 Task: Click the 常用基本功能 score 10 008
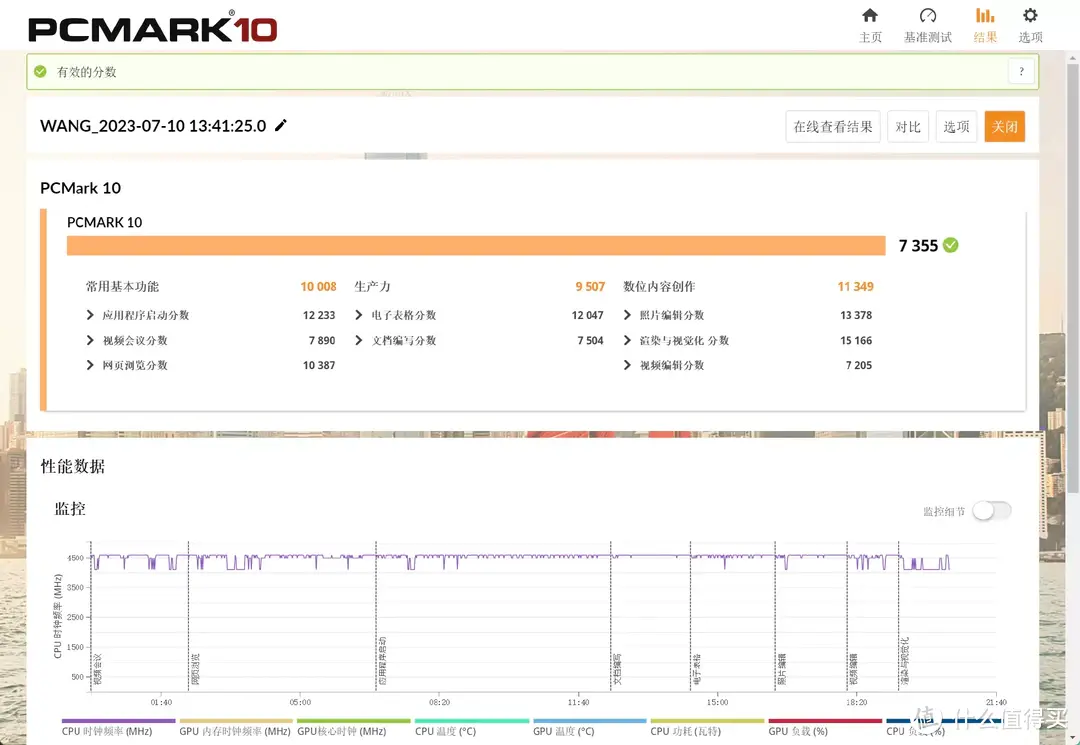(x=318, y=286)
